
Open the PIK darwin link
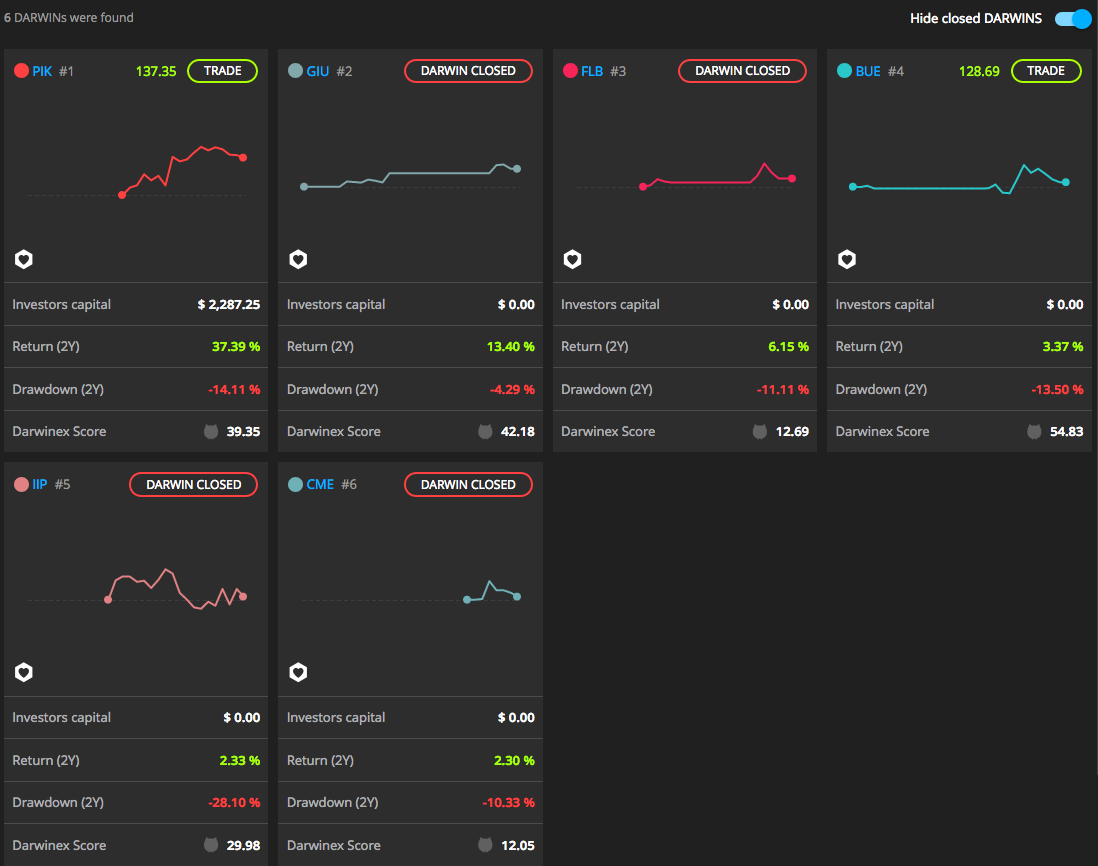click(x=42, y=71)
